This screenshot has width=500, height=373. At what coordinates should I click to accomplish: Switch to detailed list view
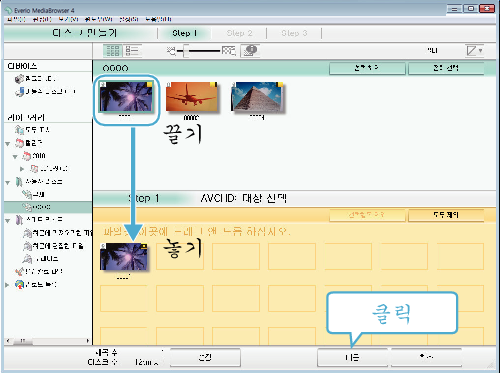tap(132, 51)
